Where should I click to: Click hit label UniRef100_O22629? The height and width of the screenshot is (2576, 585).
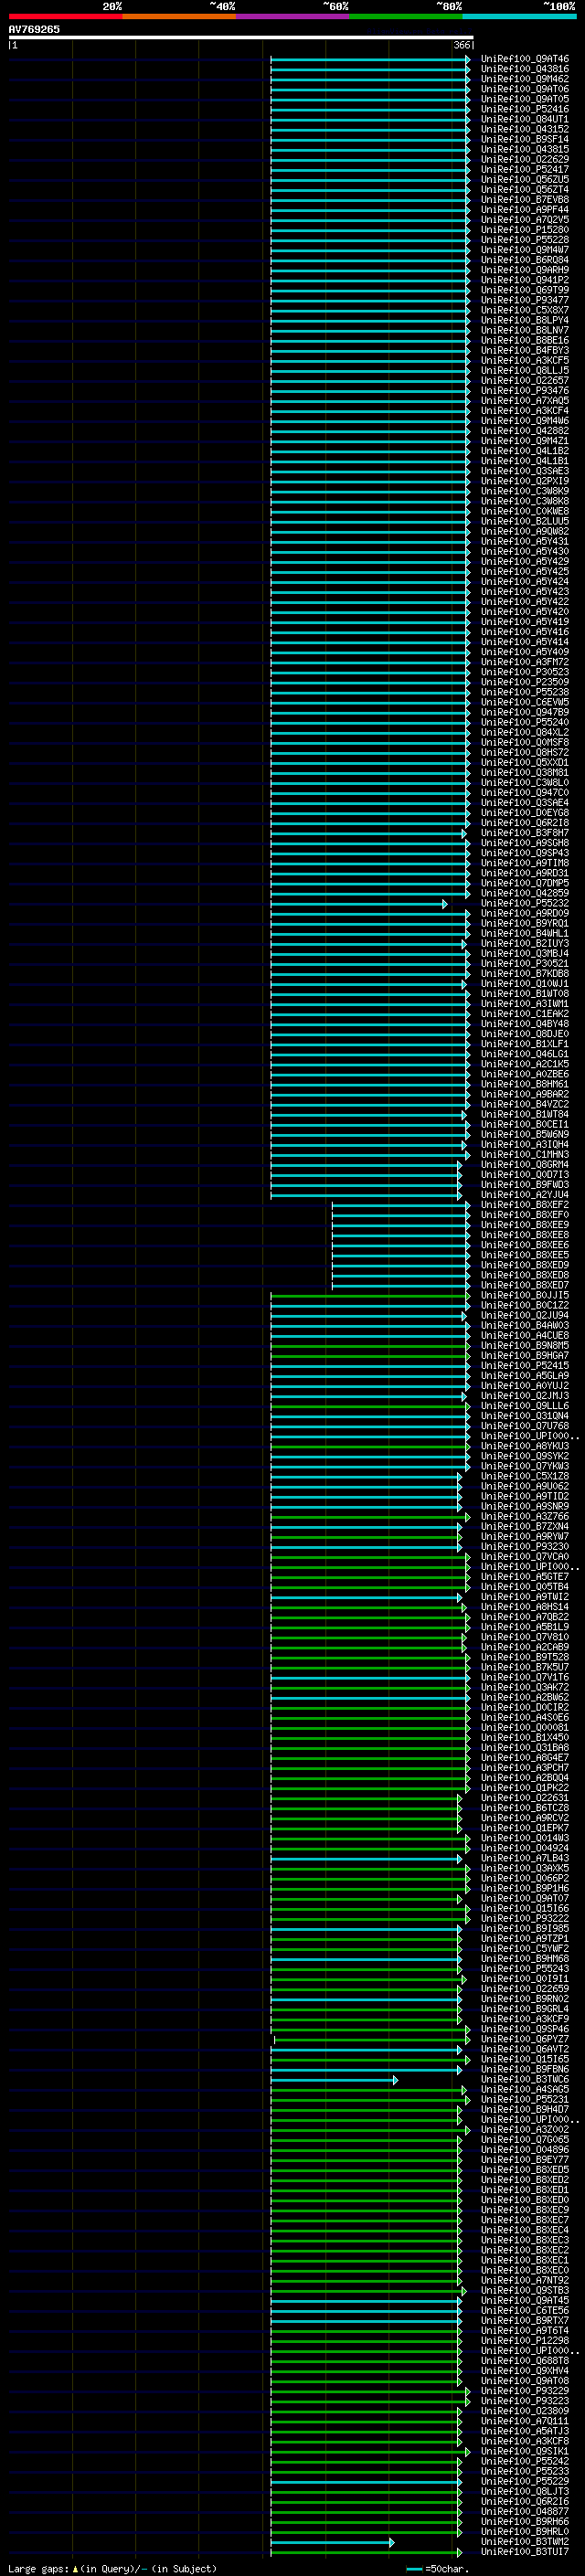[x=525, y=159]
